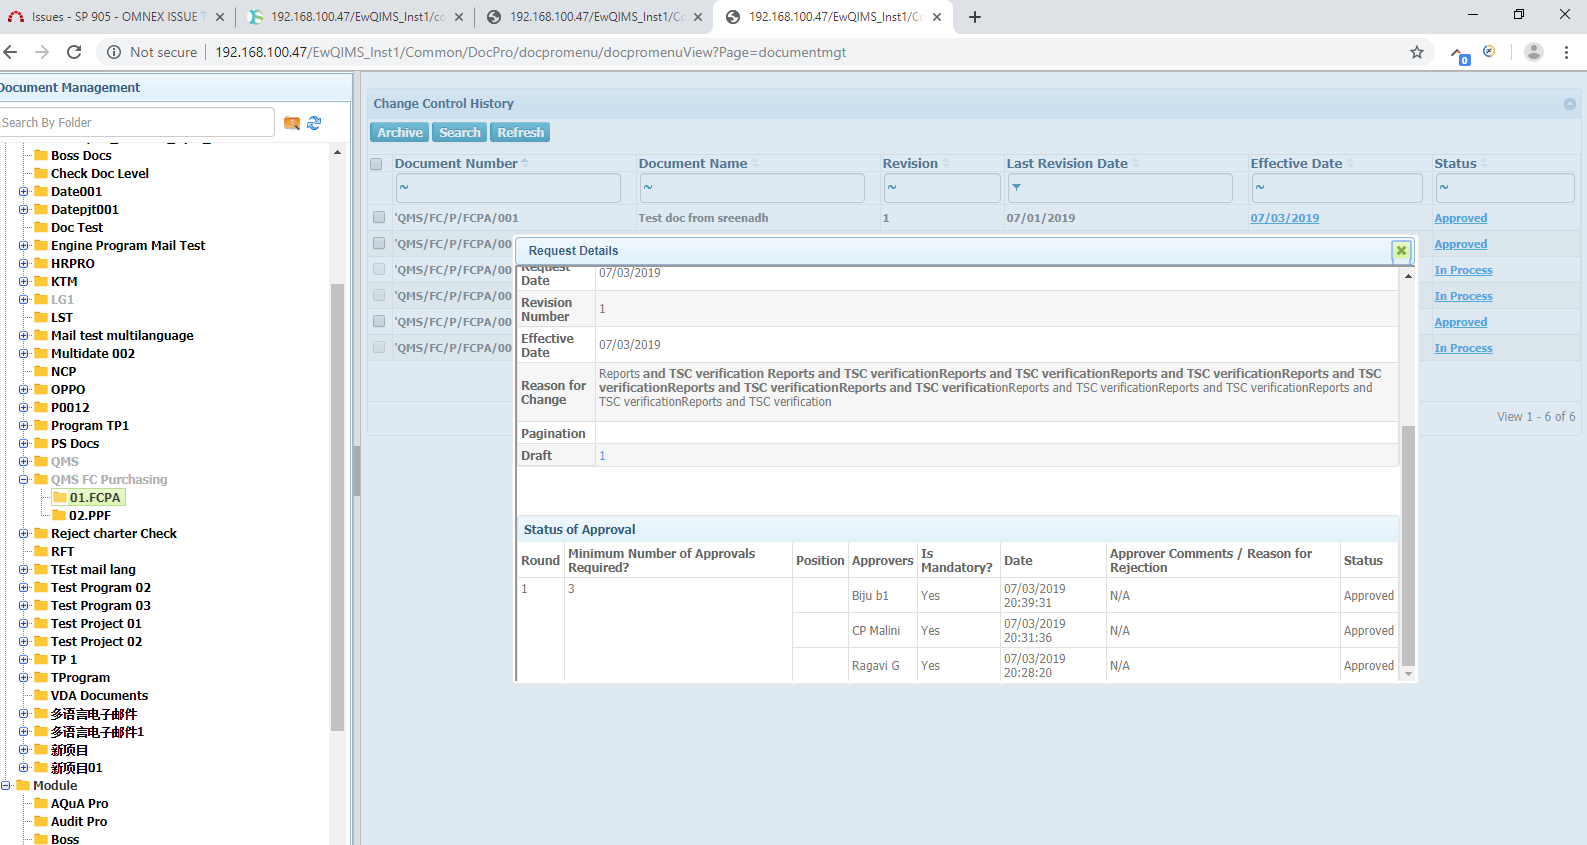
Task: Check the sixth document row checkbox
Action: pyautogui.click(x=379, y=347)
